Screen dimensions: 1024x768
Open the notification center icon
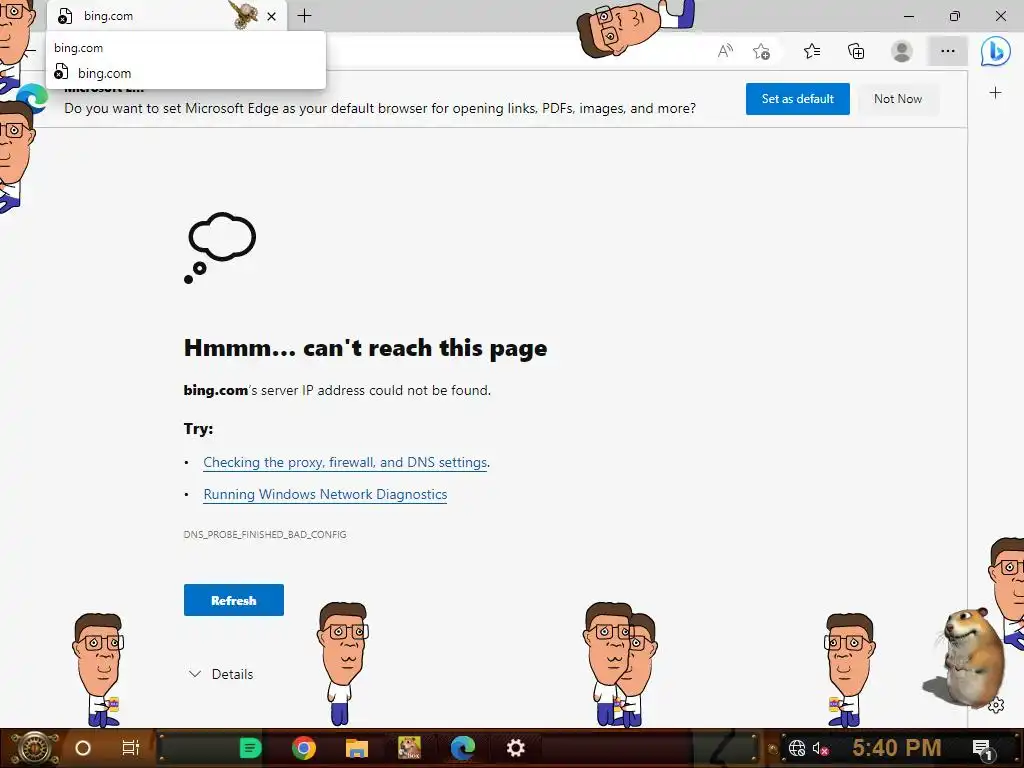point(982,748)
